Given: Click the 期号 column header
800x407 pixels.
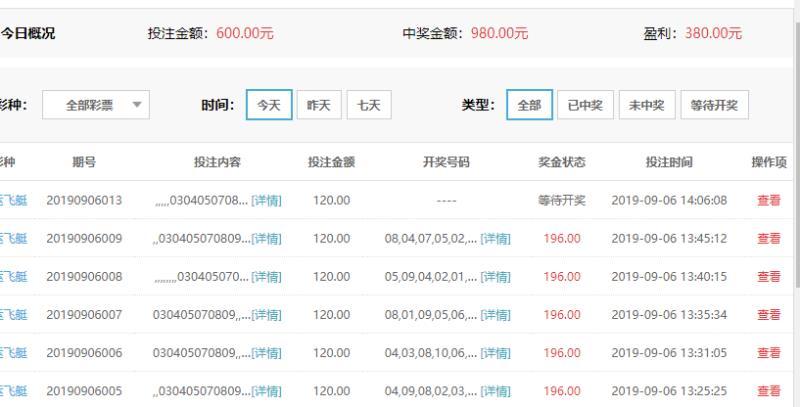Looking at the screenshot, I should pos(84,162).
